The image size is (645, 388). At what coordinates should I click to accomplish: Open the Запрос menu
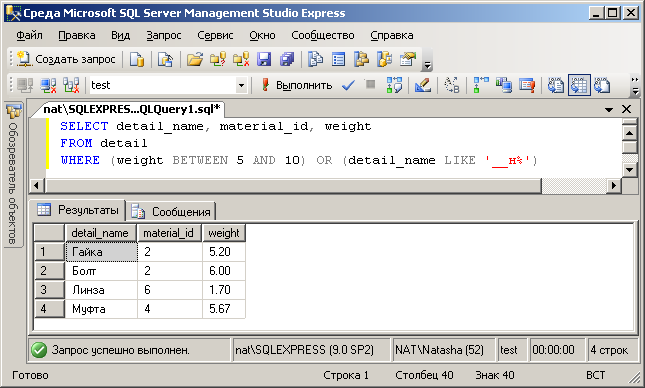pyautogui.click(x=164, y=35)
